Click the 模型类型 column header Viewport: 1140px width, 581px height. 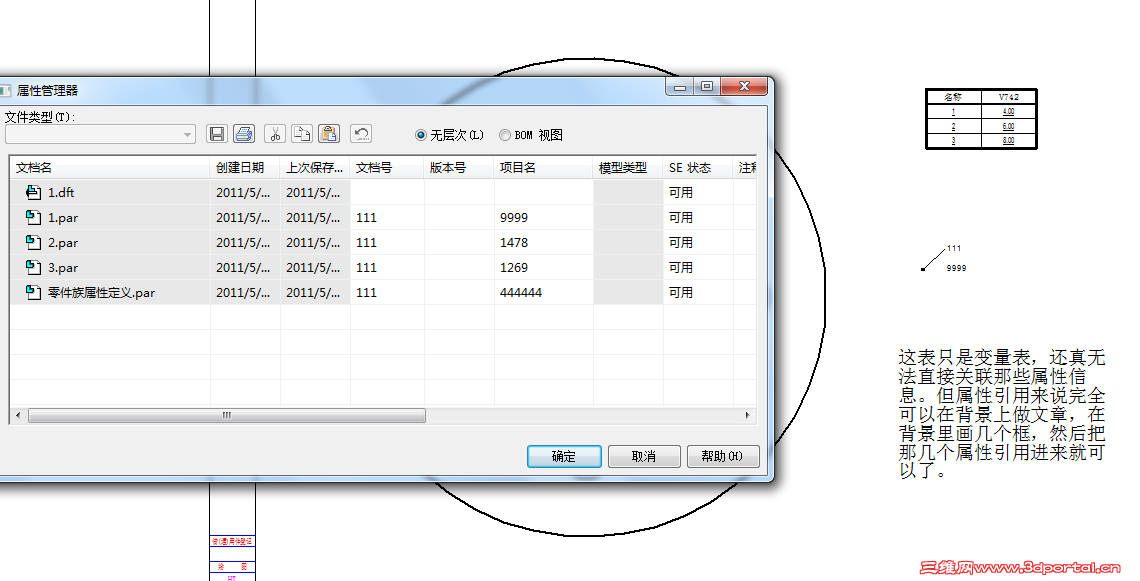point(627,167)
